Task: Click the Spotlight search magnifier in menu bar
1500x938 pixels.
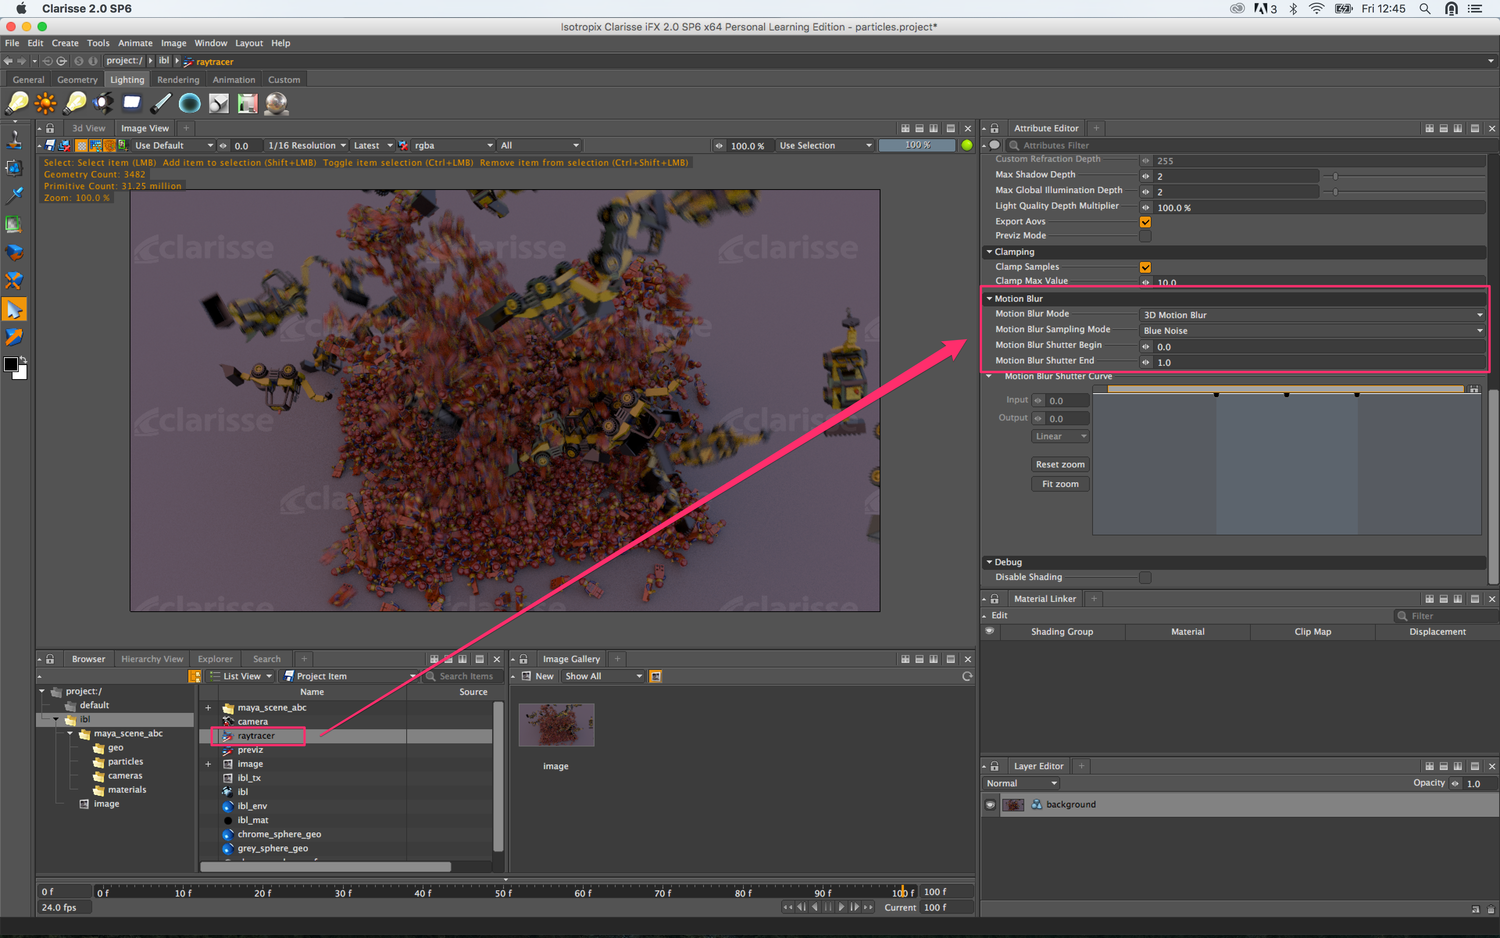Action: (x=1425, y=9)
